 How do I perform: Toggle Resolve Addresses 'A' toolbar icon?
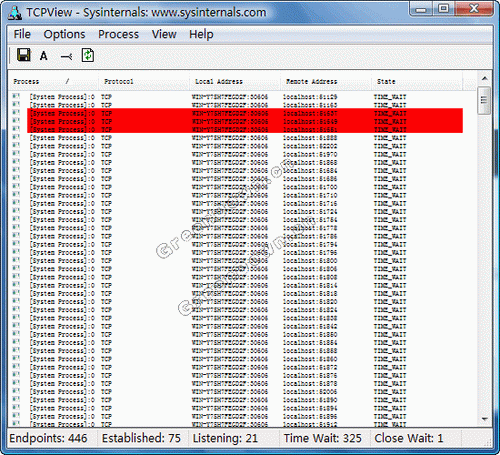[44, 56]
